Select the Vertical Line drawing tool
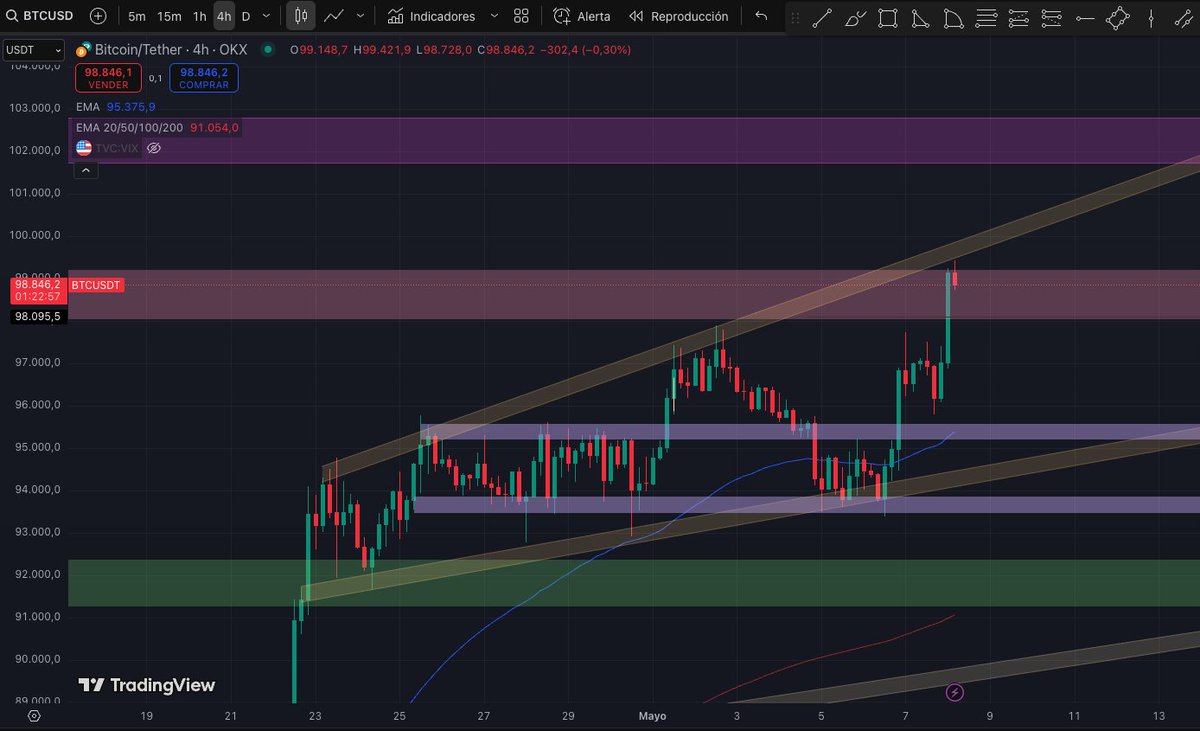1200x731 pixels. 1151,17
